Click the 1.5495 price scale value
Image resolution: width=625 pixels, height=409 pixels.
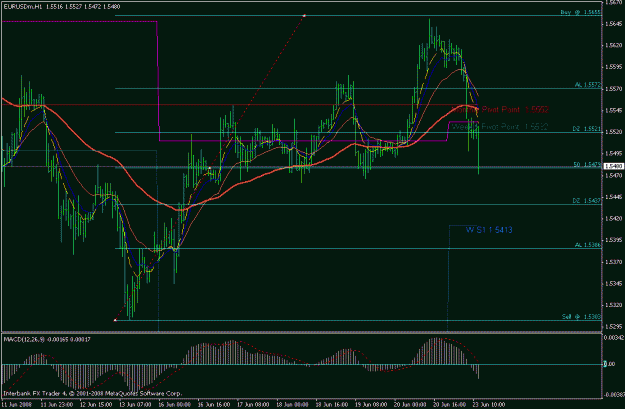click(x=614, y=153)
